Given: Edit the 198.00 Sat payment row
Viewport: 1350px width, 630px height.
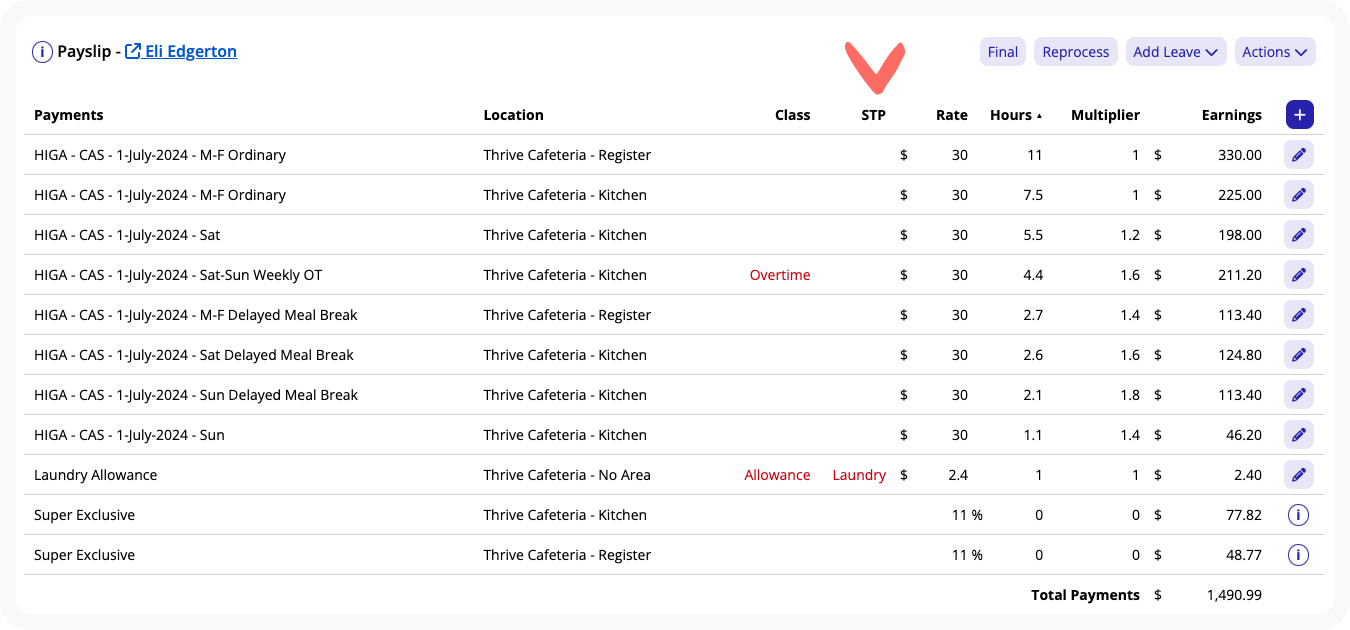Looking at the screenshot, I should pos(1299,235).
